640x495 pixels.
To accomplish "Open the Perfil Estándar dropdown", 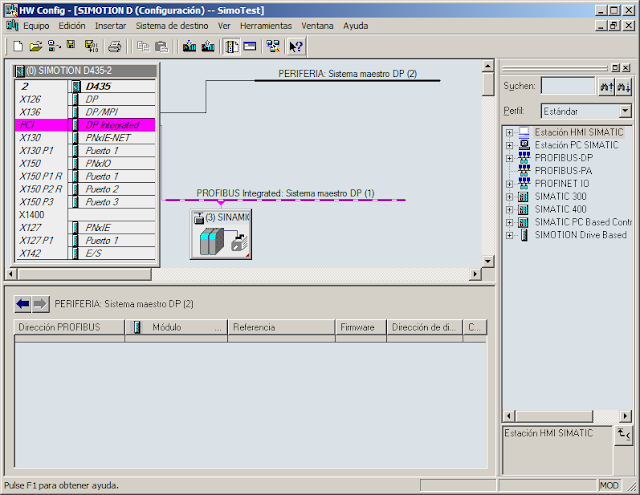I will click(x=625, y=111).
